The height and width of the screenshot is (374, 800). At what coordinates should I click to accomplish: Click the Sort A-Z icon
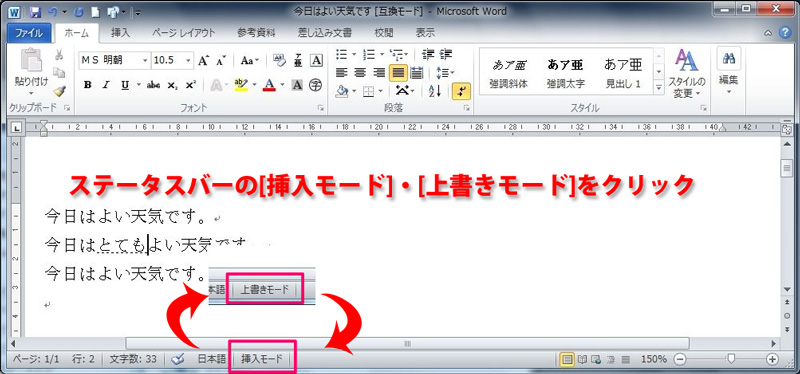(x=435, y=91)
